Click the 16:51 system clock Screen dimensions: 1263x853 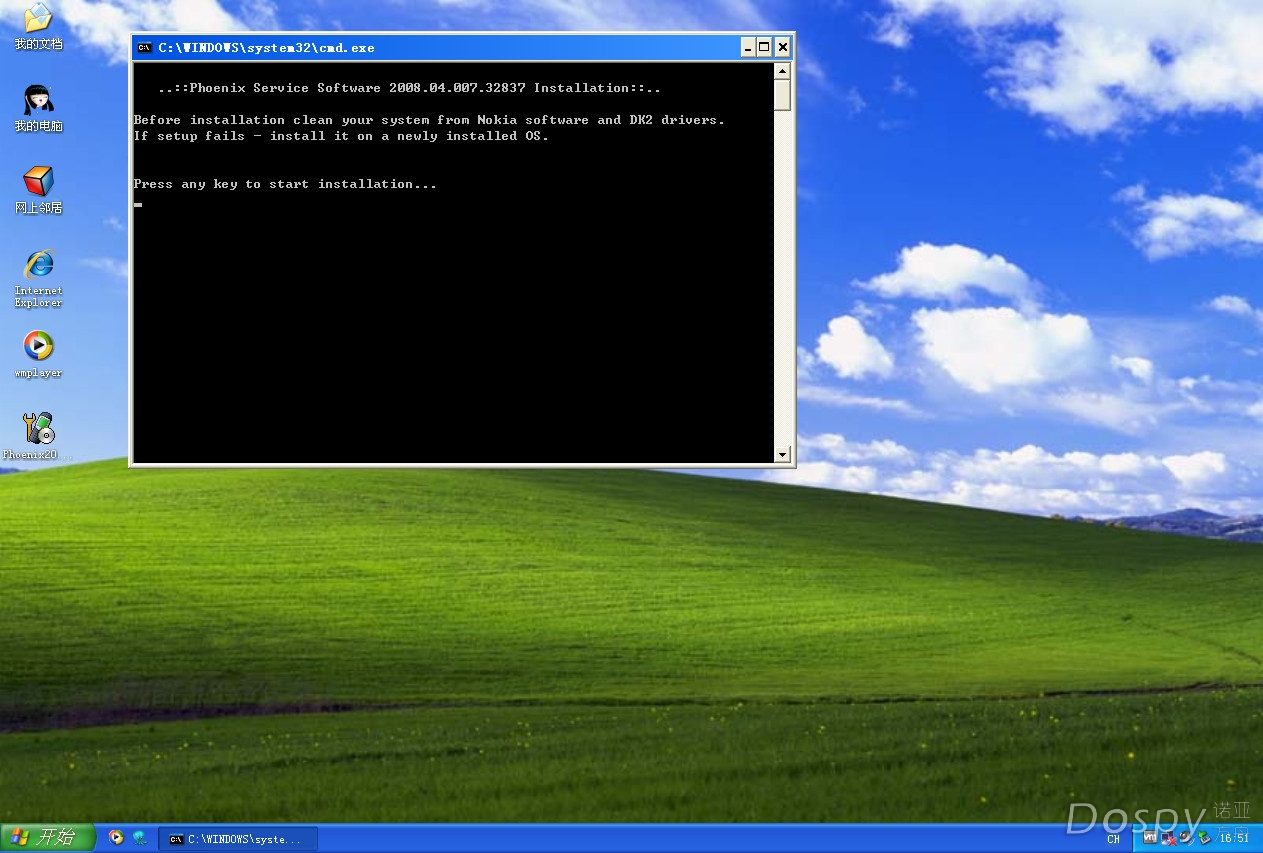tap(1233, 838)
